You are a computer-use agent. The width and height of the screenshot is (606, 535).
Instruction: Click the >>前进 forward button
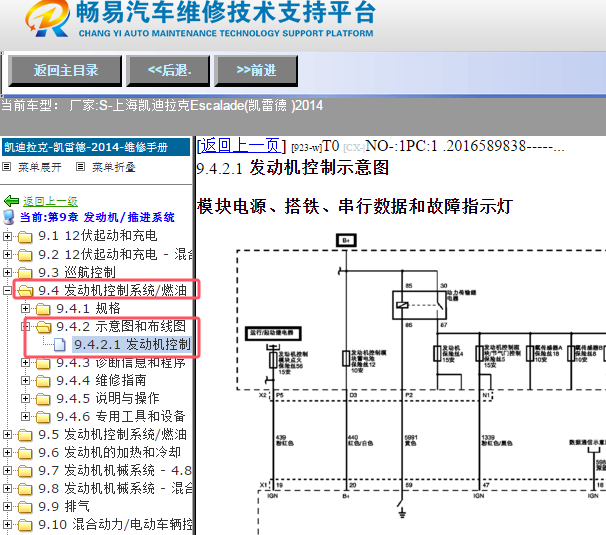pyautogui.click(x=256, y=71)
